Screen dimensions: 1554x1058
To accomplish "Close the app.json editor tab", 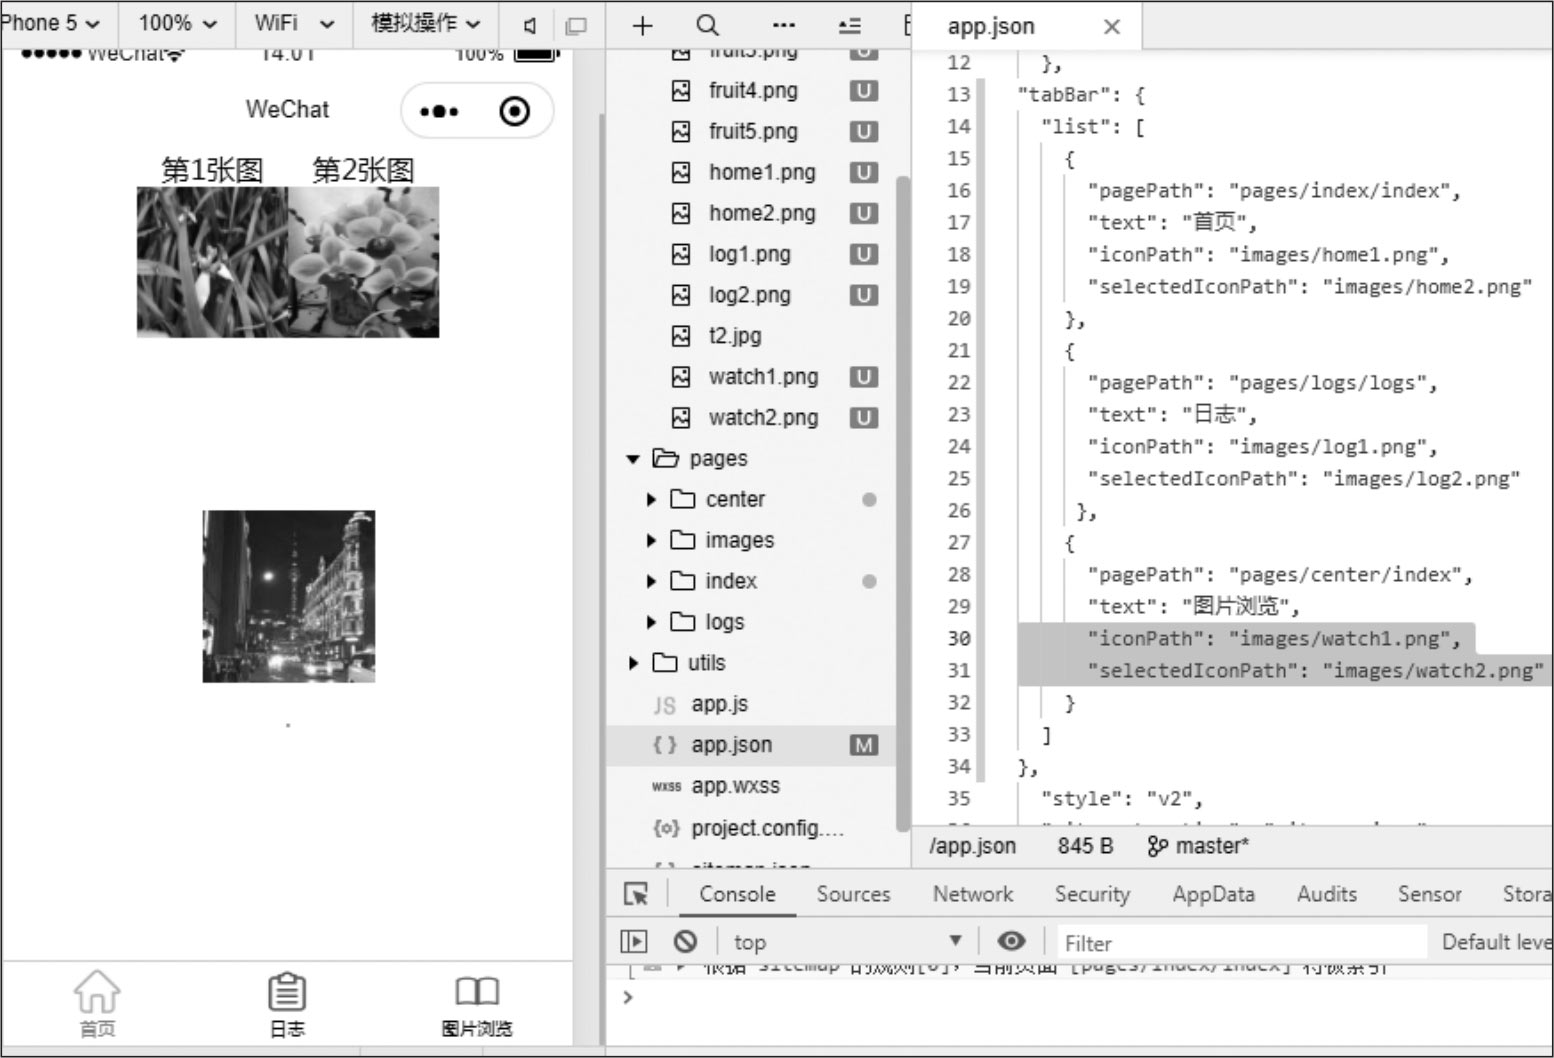I will click(1112, 27).
